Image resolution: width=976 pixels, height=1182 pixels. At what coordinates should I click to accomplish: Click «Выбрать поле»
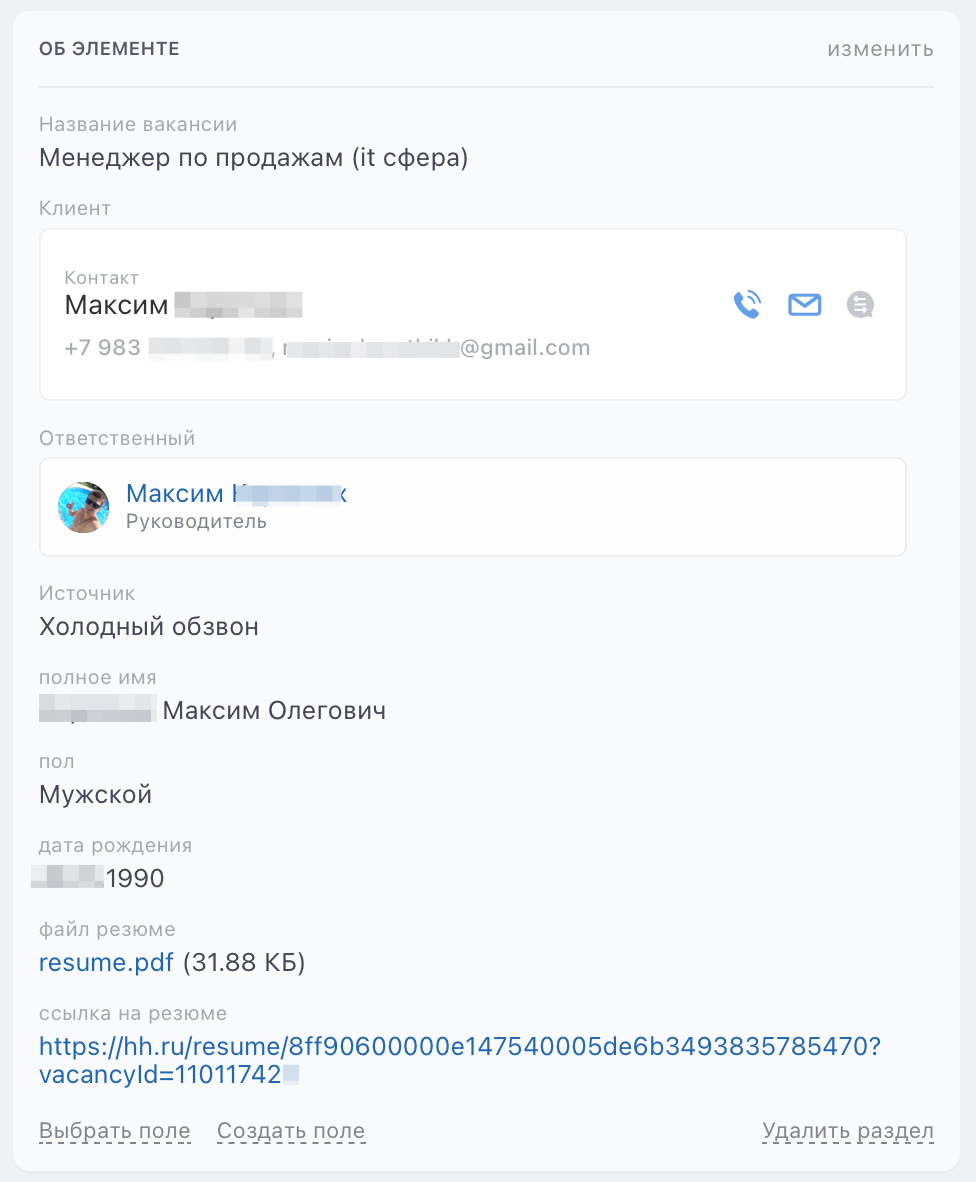tap(115, 1131)
